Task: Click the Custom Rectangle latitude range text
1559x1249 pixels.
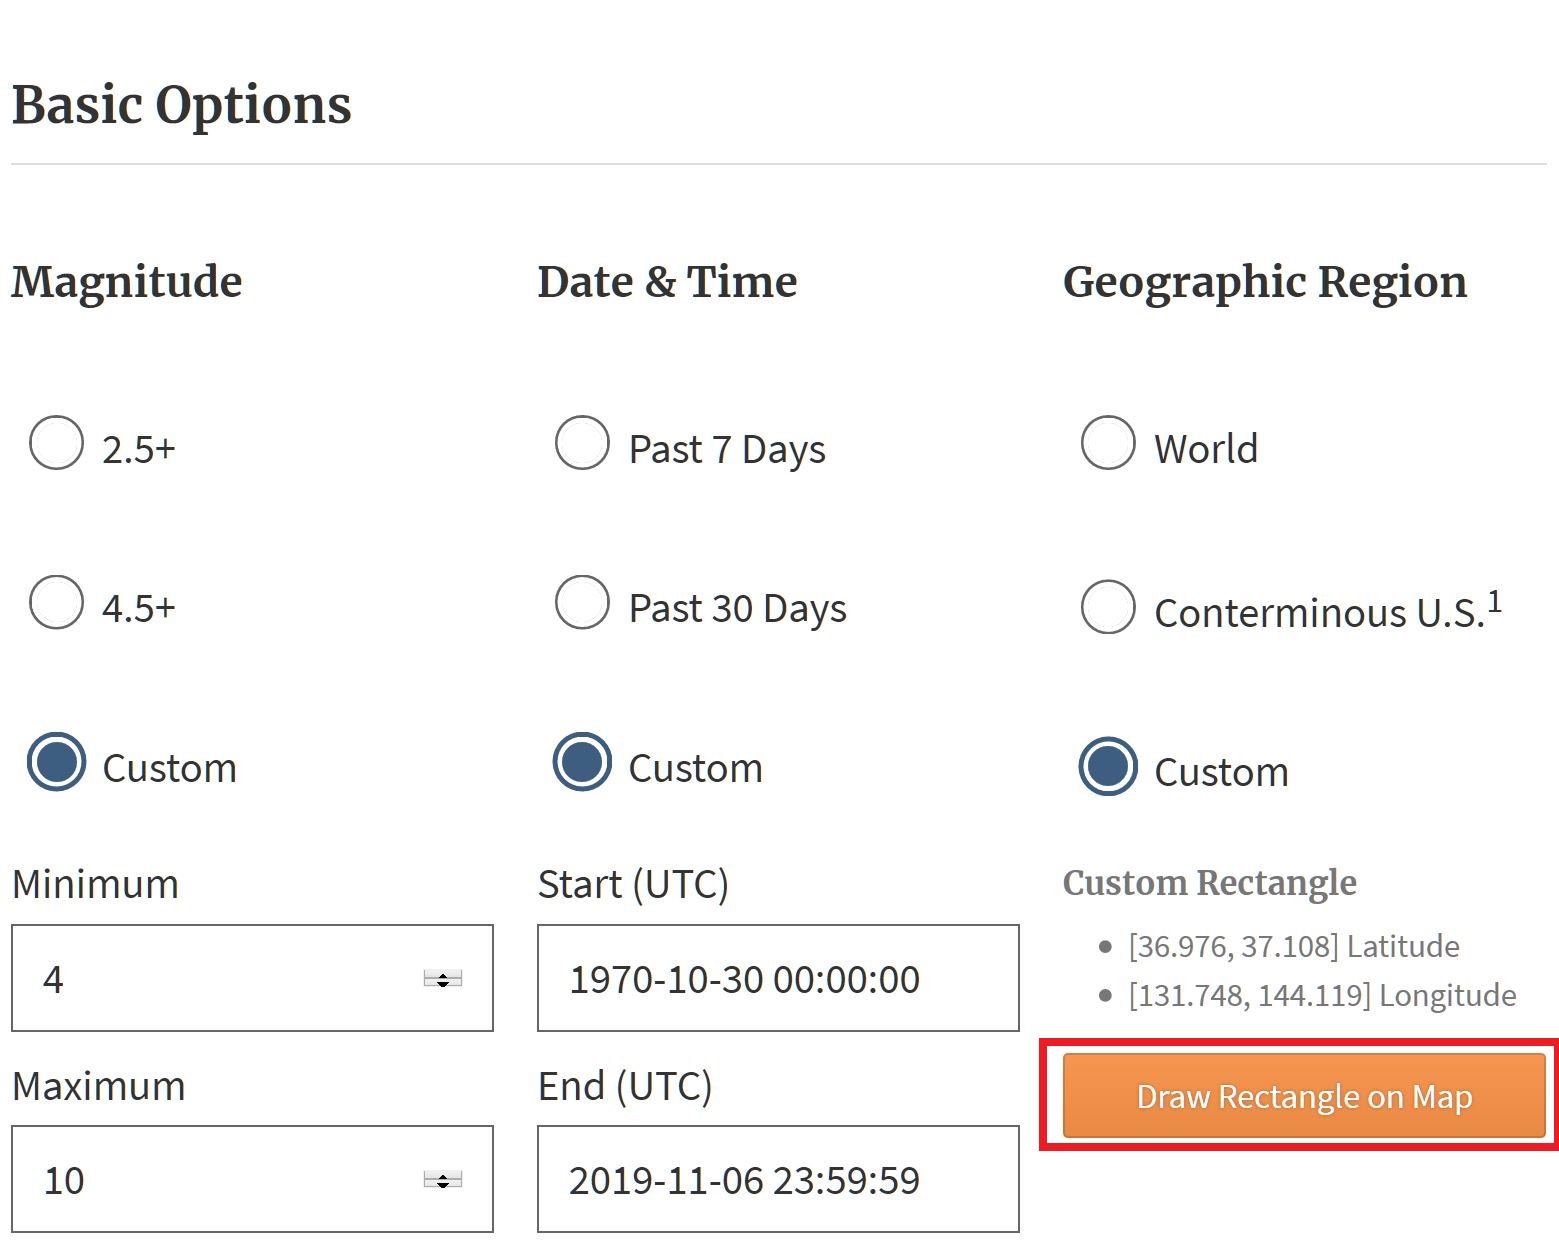Action: coord(1293,946)
